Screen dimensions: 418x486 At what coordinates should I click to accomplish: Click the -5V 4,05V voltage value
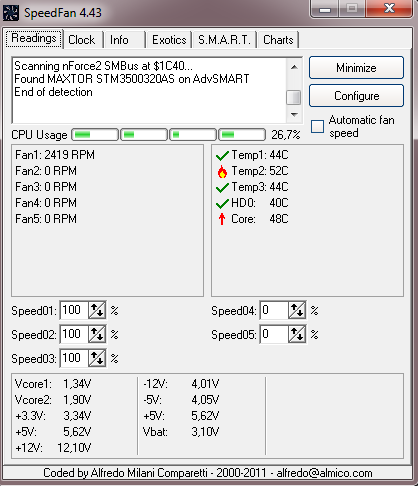point(205,400)
